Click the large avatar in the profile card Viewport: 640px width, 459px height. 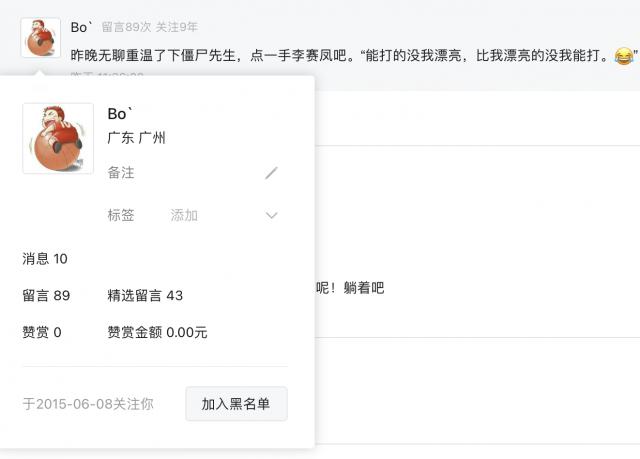click(58, 138)
